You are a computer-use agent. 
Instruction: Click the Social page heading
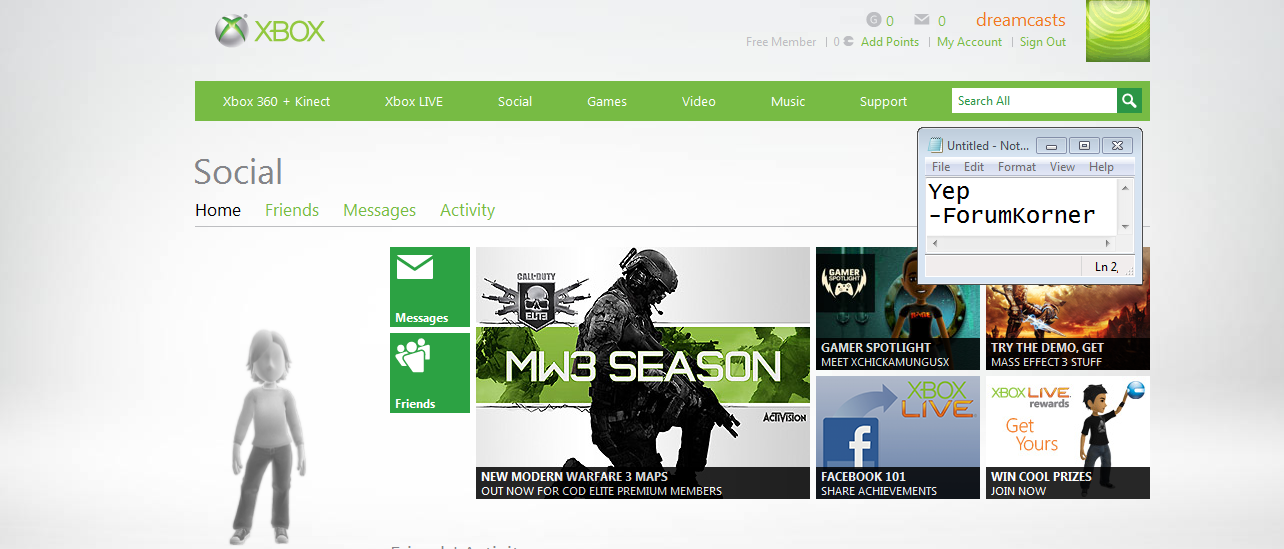coord(238,172)
